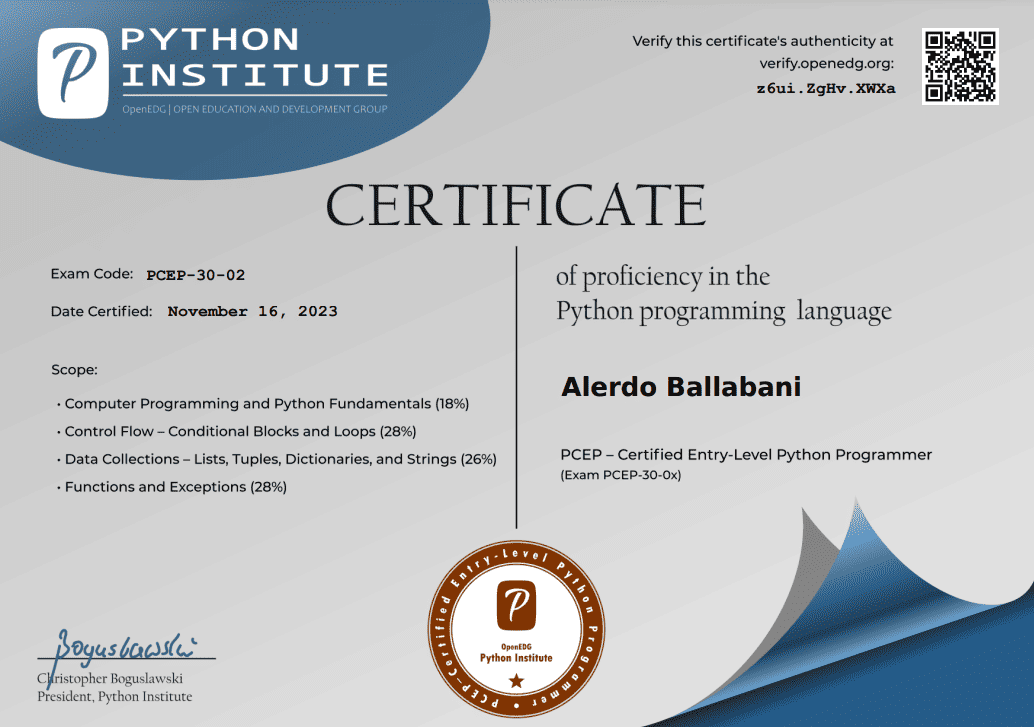Screen dimensions: 1034x727
Task: Click the date November 16, 2023
Action: pyautogui.click(x=253, y=312)
